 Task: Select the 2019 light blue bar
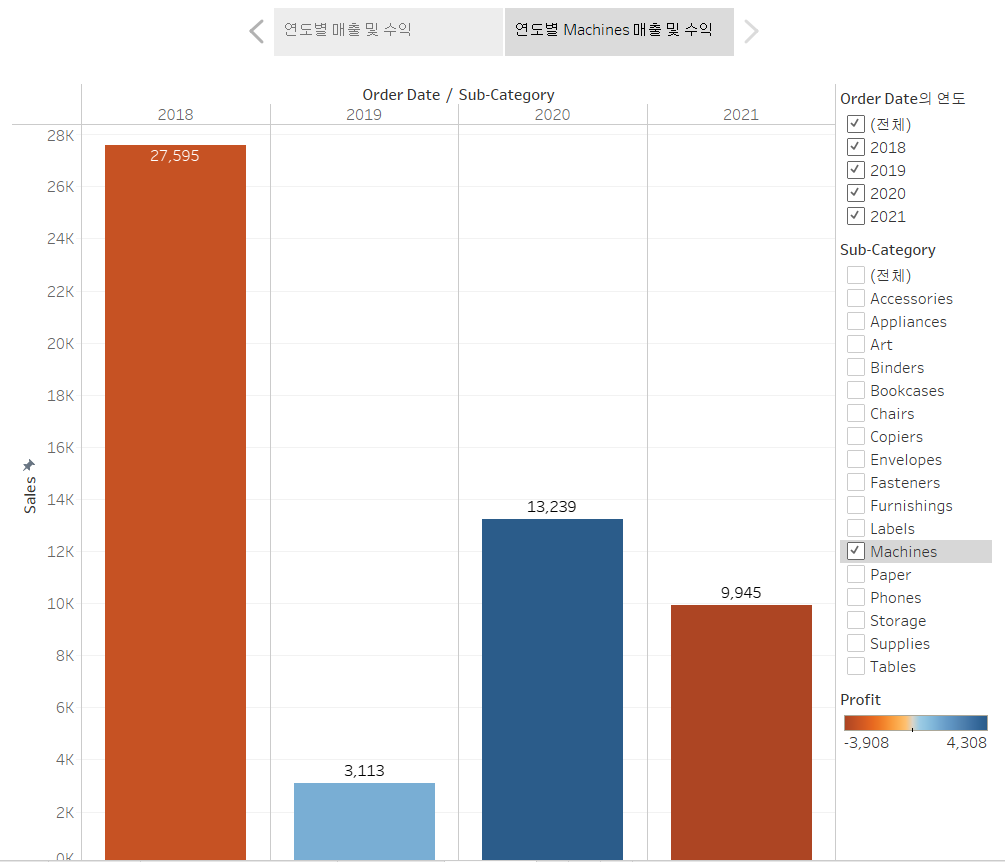[364, 821]
